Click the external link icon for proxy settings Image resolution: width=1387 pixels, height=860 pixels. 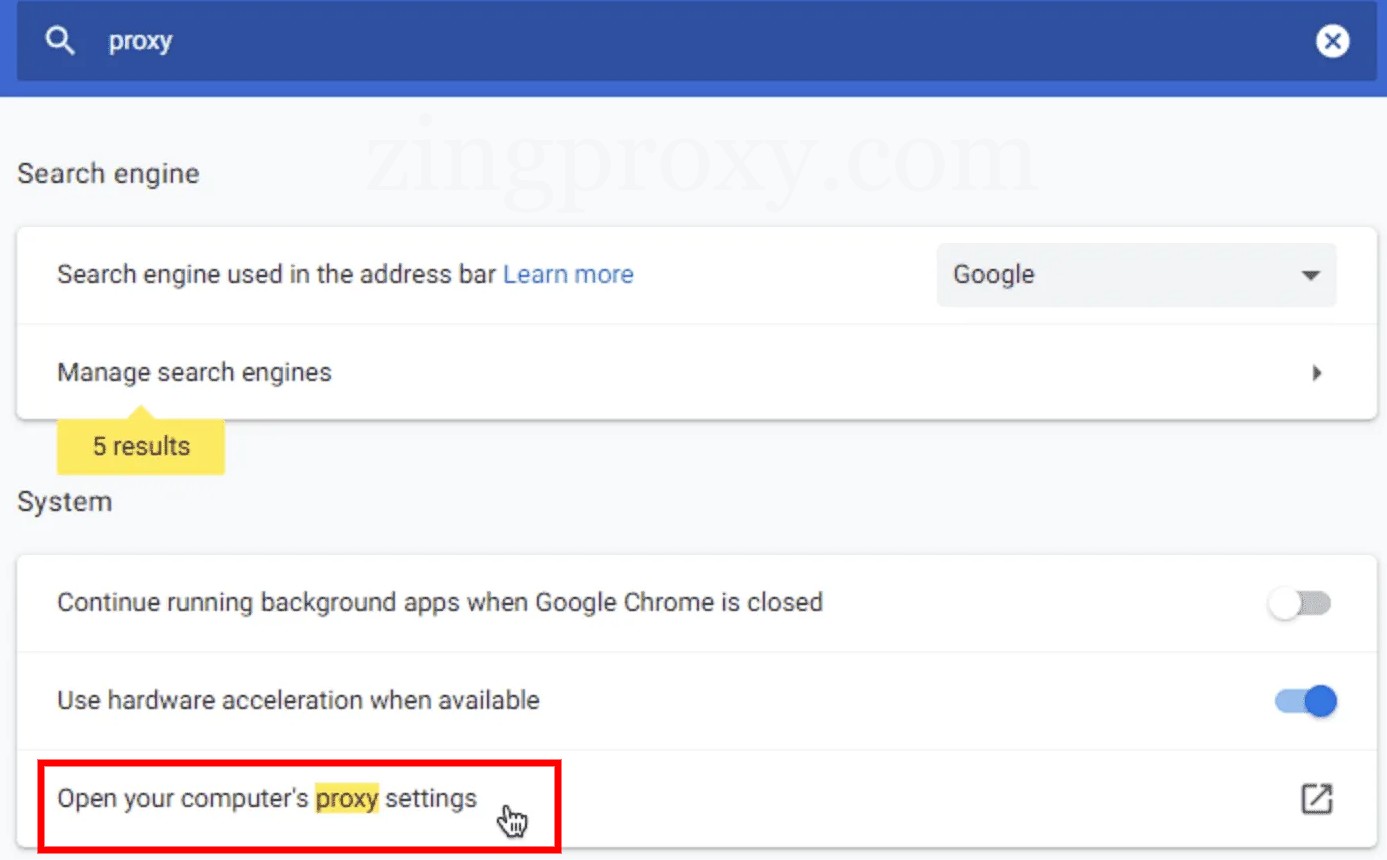(1316, 799)
